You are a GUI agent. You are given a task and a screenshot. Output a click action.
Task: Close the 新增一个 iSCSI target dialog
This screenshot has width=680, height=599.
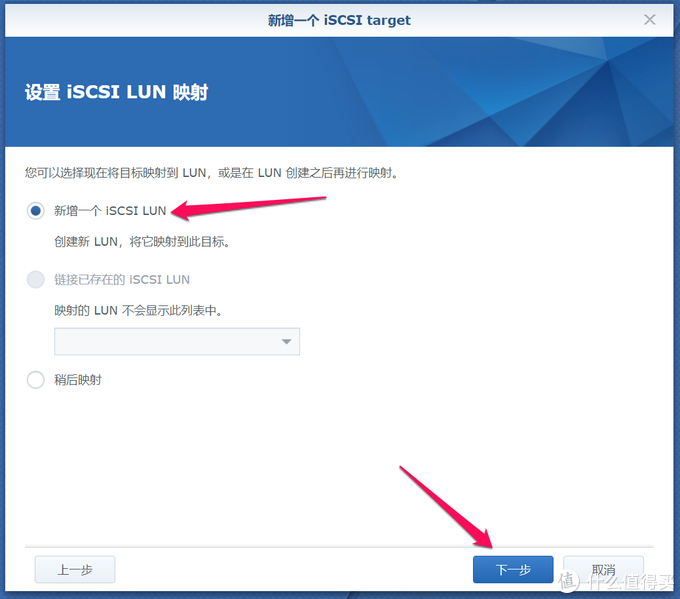pyautogui.click(x=649, y=20)
